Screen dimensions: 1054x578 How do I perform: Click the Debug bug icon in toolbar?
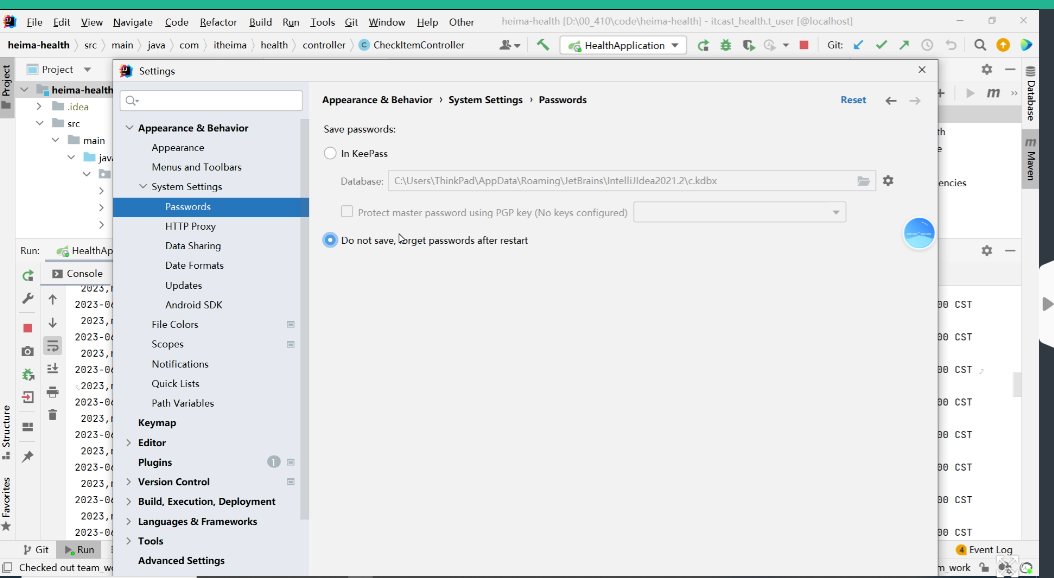(725, 45)
